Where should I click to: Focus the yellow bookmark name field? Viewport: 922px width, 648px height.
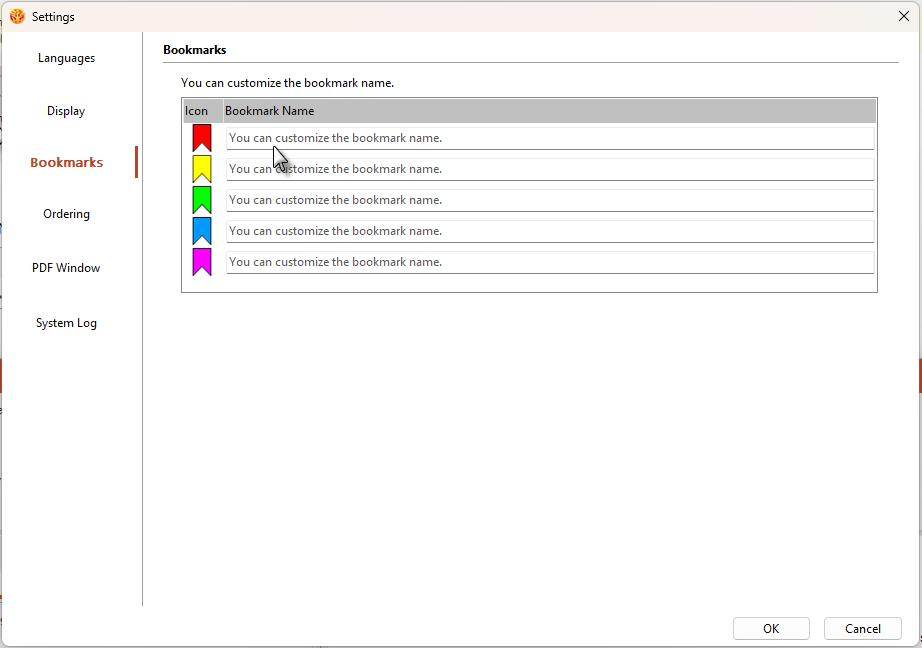coord(550,169)
